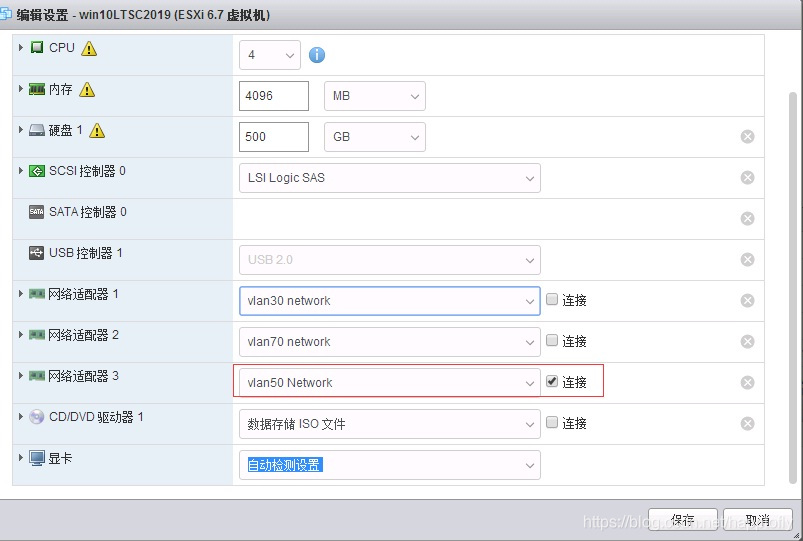Open the disk size unit GB dropdown

pos(375,137)
